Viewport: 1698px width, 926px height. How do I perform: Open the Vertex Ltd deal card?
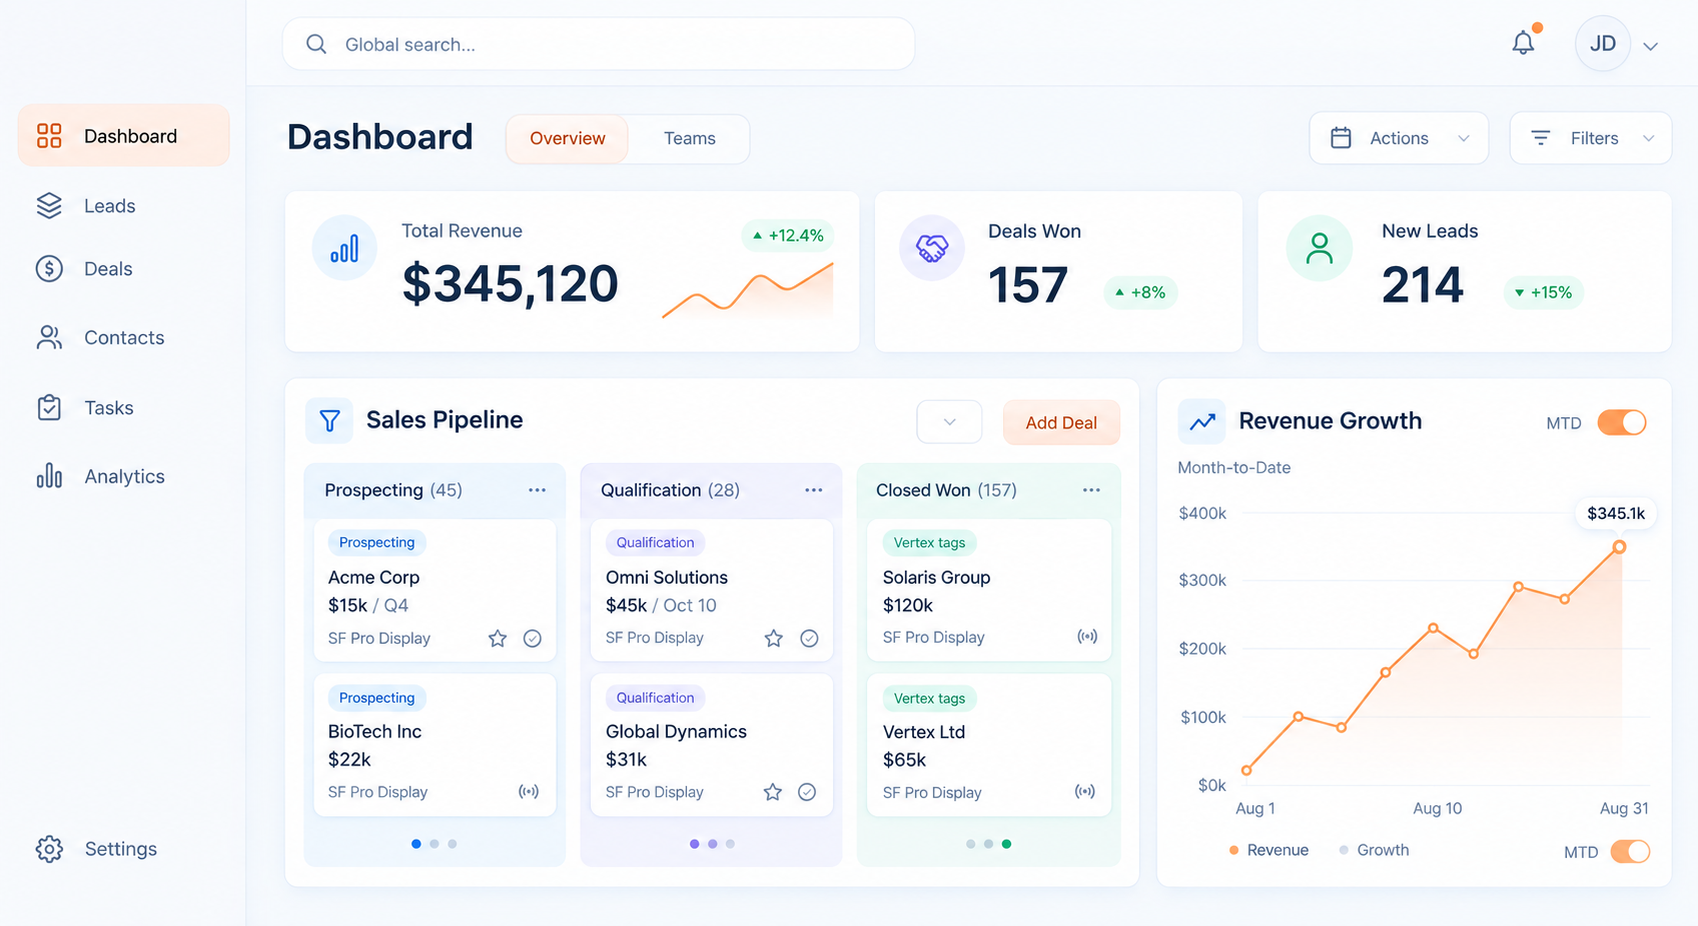[989, 745]
